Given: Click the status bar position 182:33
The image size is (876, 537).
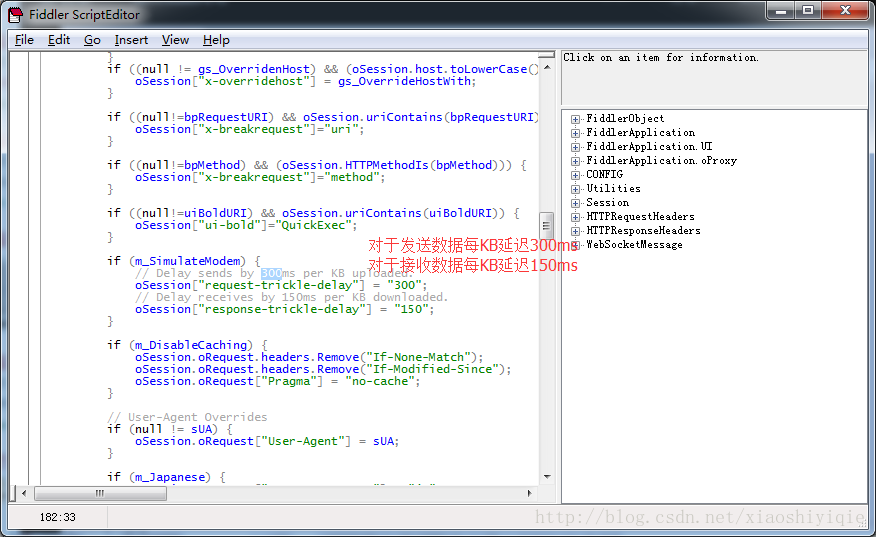Looking at the screenshot, I should click(58, 517).
